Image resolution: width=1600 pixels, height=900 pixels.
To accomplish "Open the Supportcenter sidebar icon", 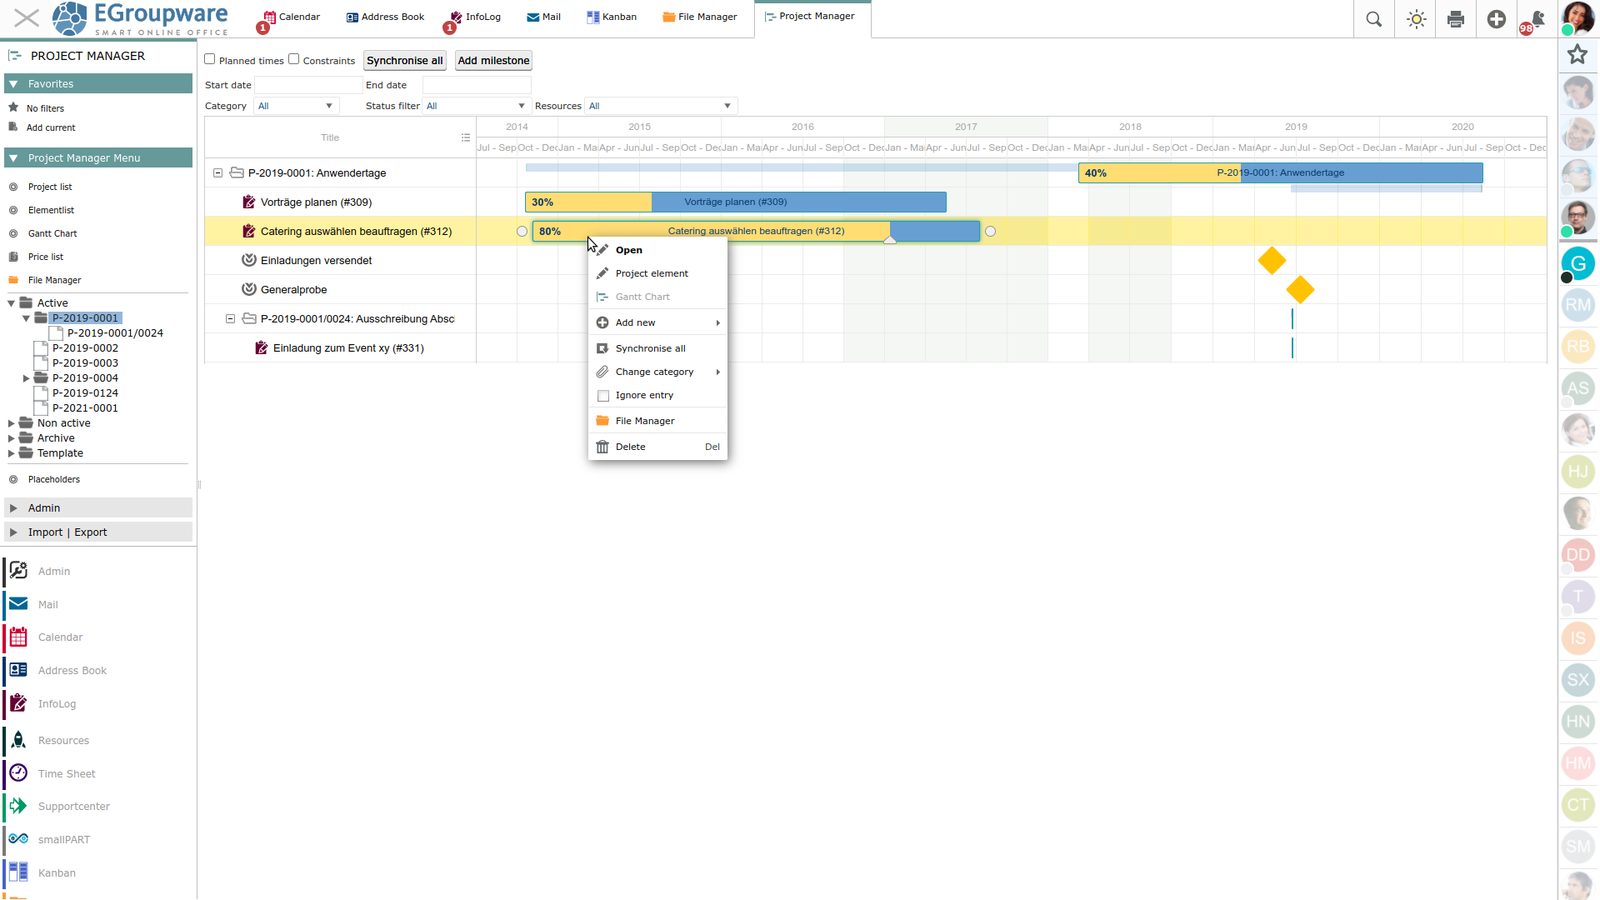I will 18,806.
